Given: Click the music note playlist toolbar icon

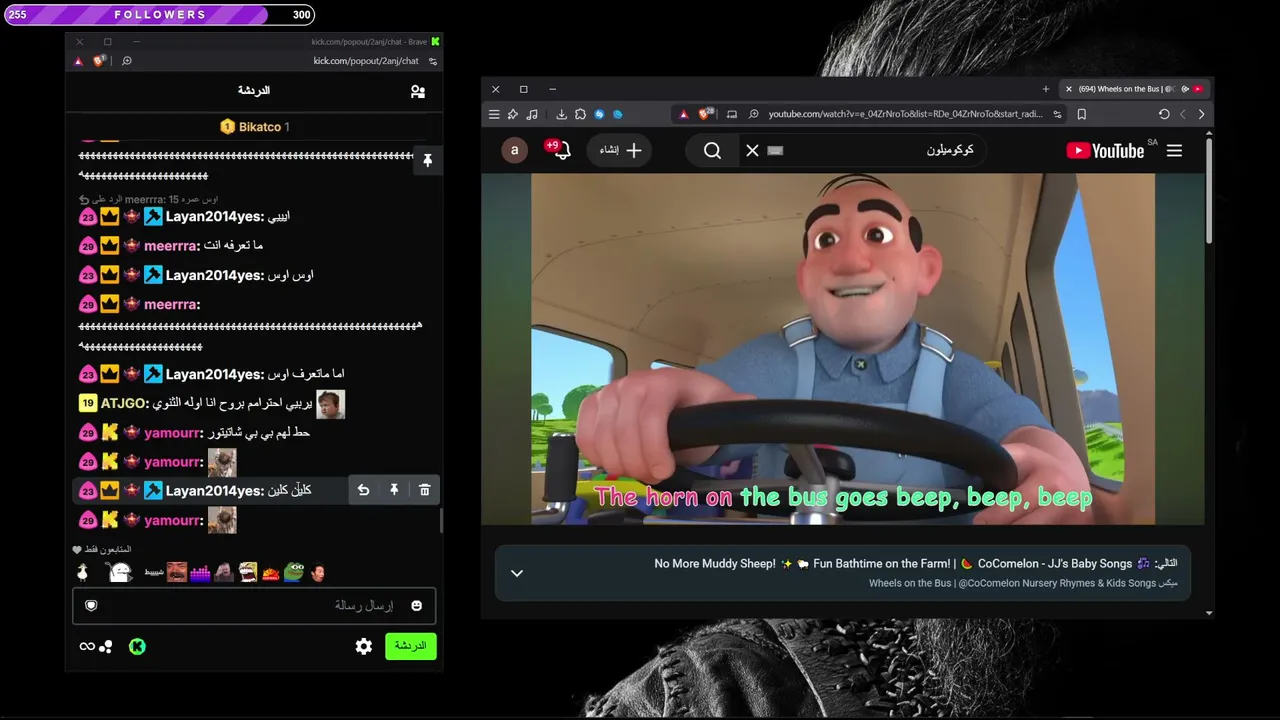Looking at the screenshot, I should tap(532, 114).
